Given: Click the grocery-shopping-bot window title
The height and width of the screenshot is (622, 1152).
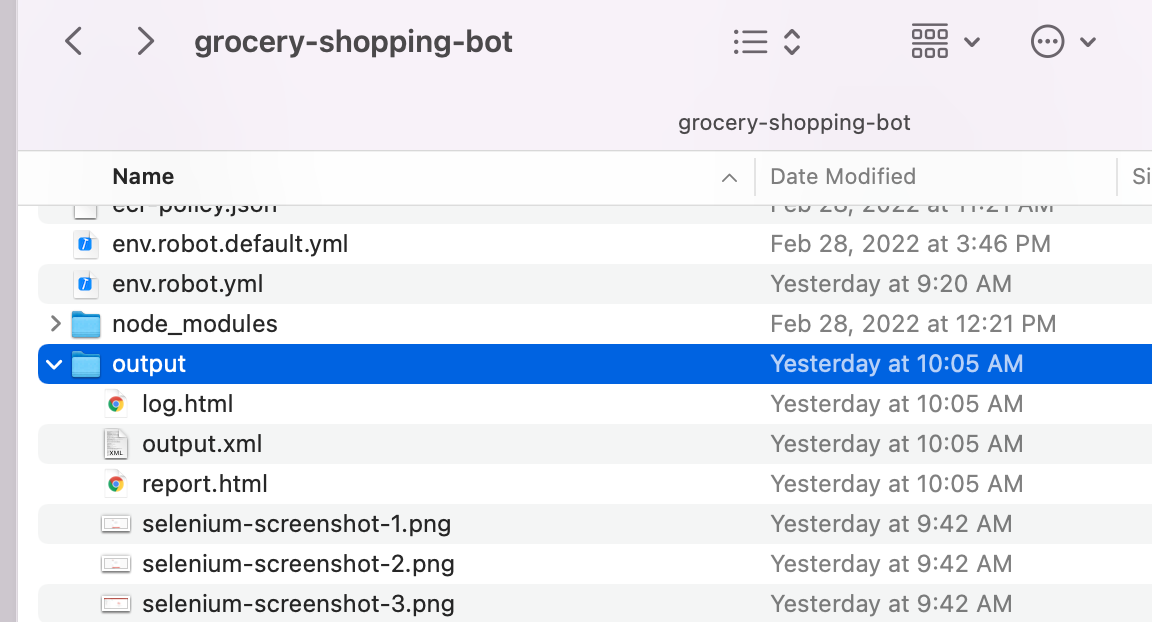Looking at the screenshot, I should click(x=353, y=42).
